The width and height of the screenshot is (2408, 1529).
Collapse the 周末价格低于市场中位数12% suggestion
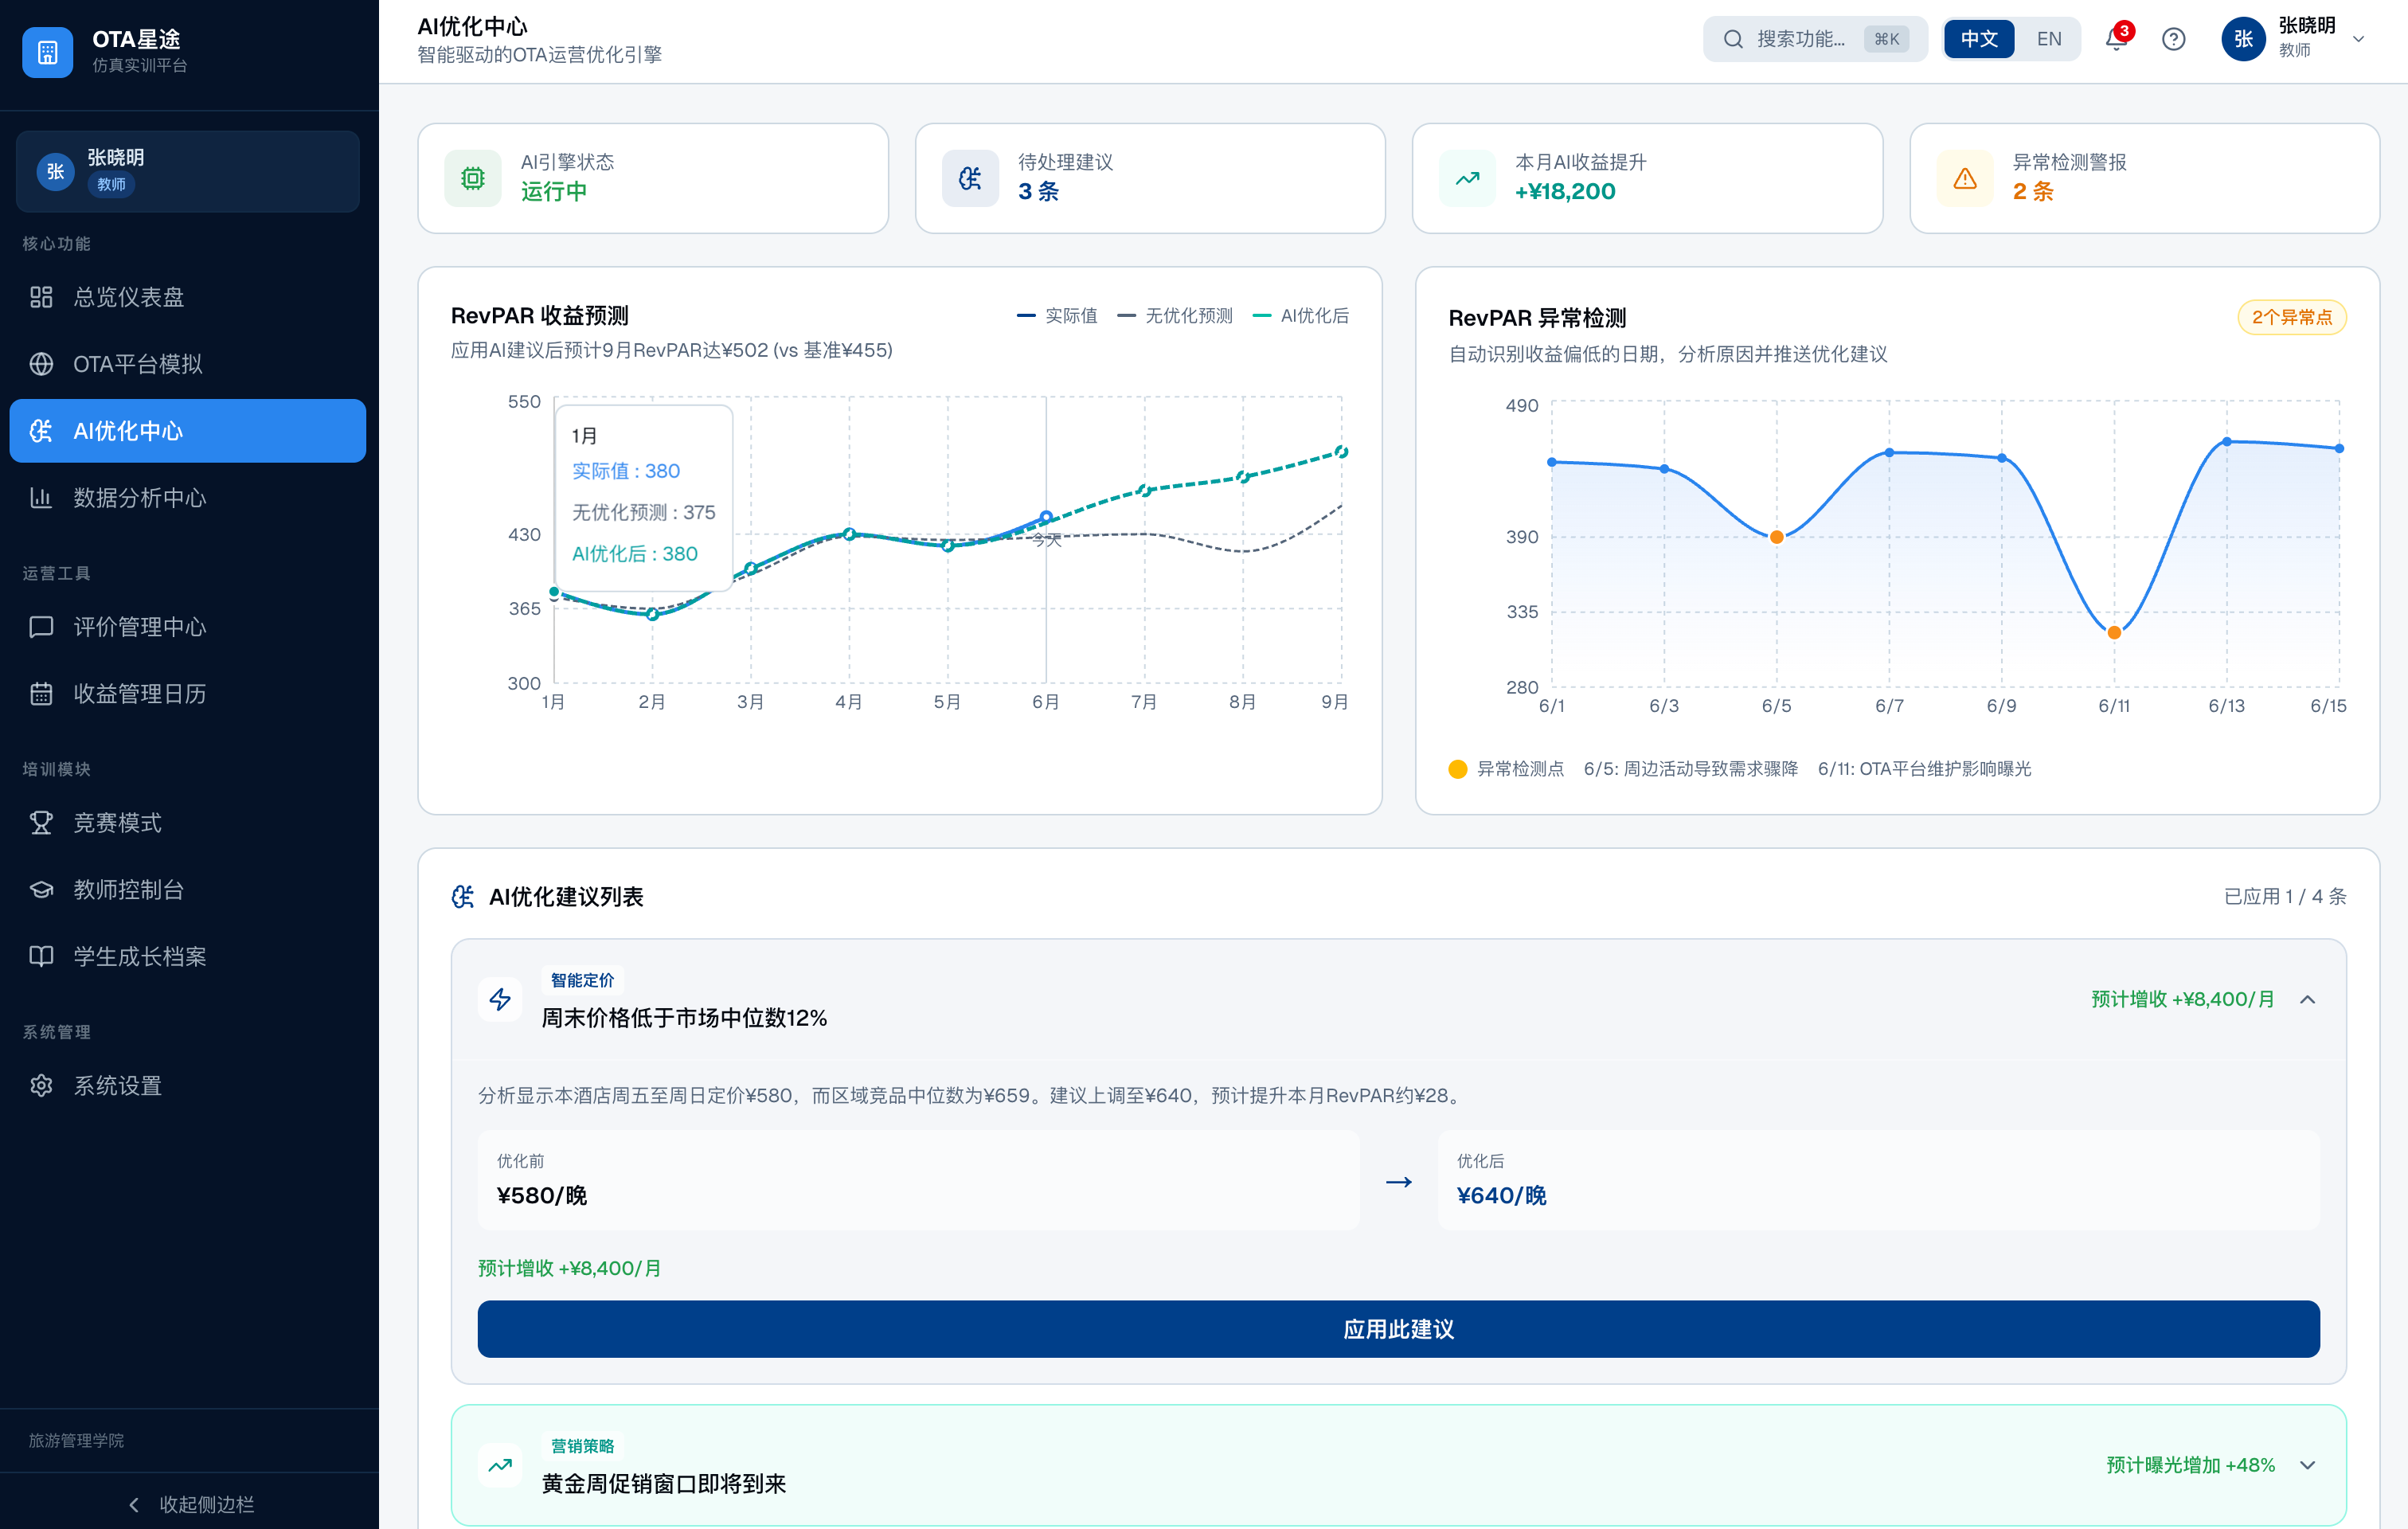2307,1000
